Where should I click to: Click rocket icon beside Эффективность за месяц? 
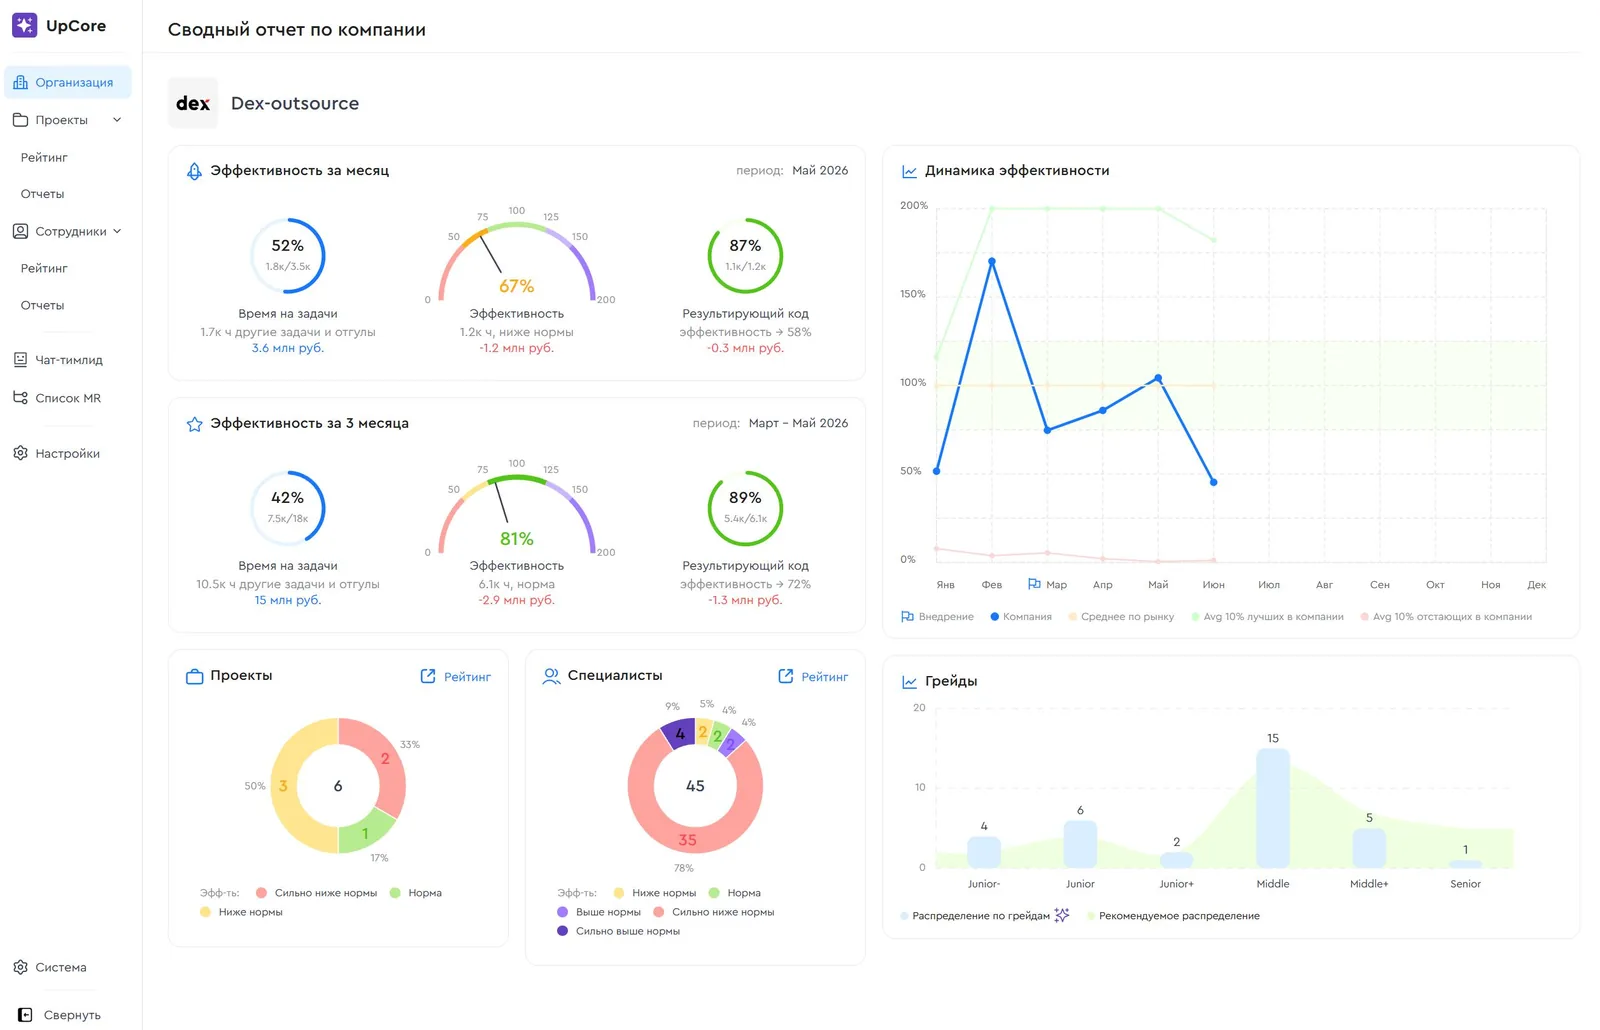coord(194,171)
